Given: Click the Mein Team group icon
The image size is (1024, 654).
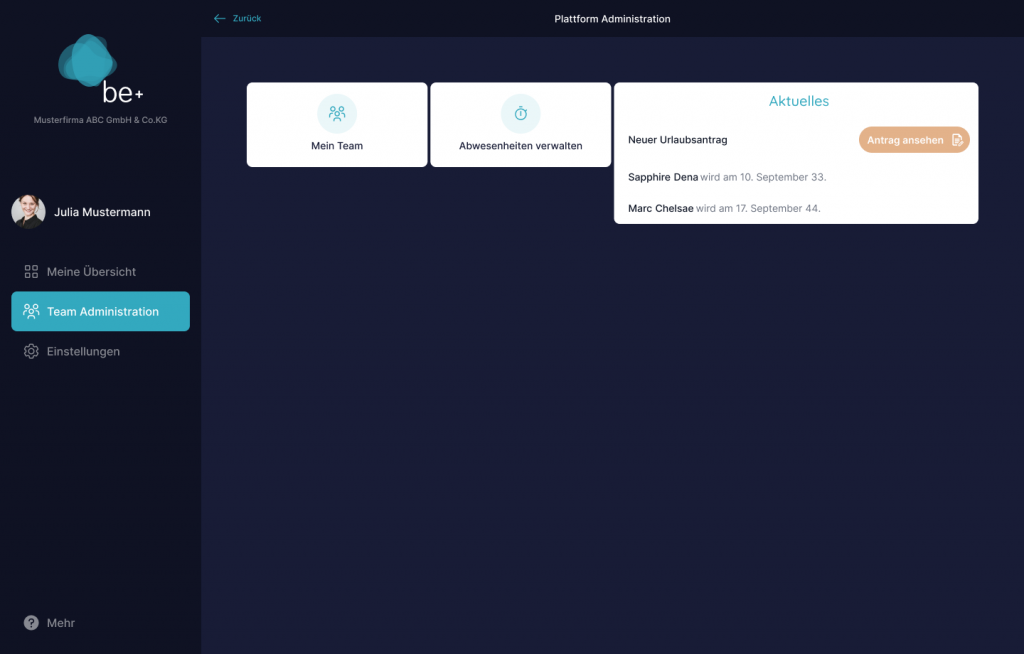Looking at the screenshot, I should (337, 114).
